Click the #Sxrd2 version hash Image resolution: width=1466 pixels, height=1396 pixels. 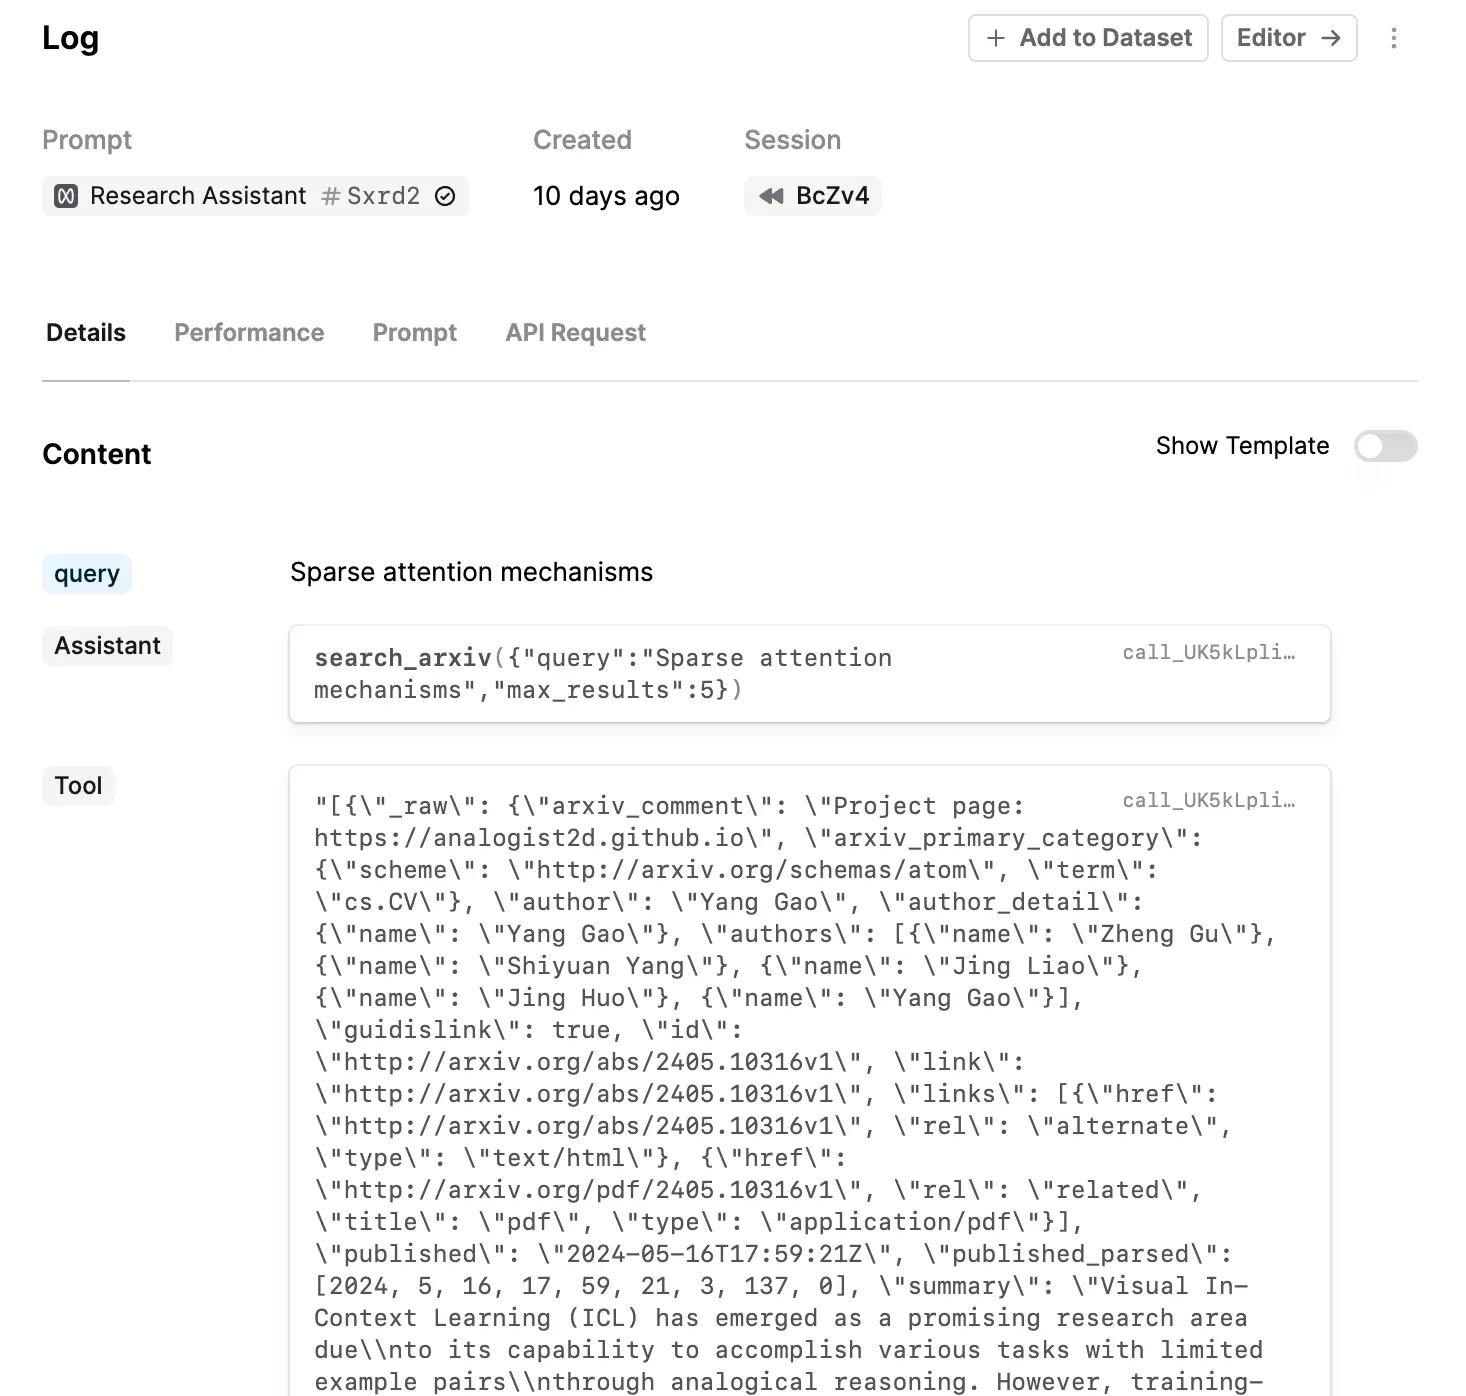coord(371,196)
